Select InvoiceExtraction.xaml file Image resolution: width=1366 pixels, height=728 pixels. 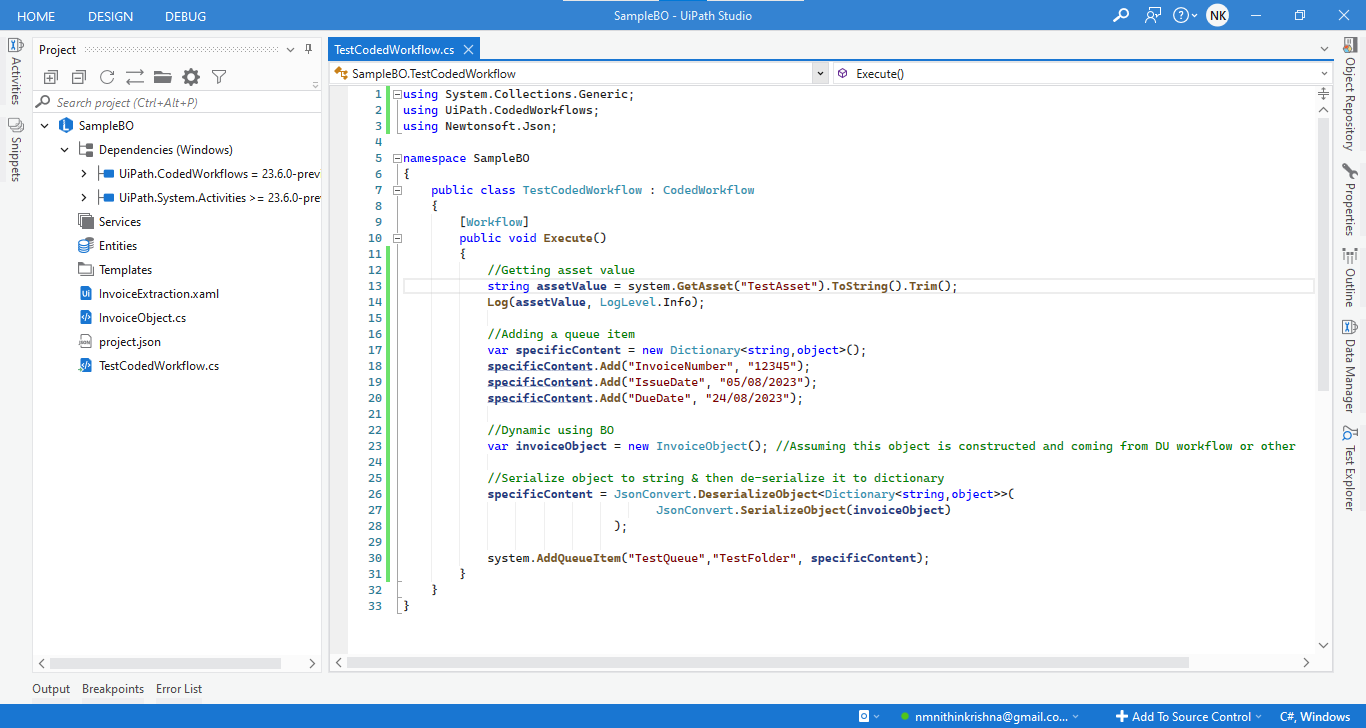pos(148,294)
